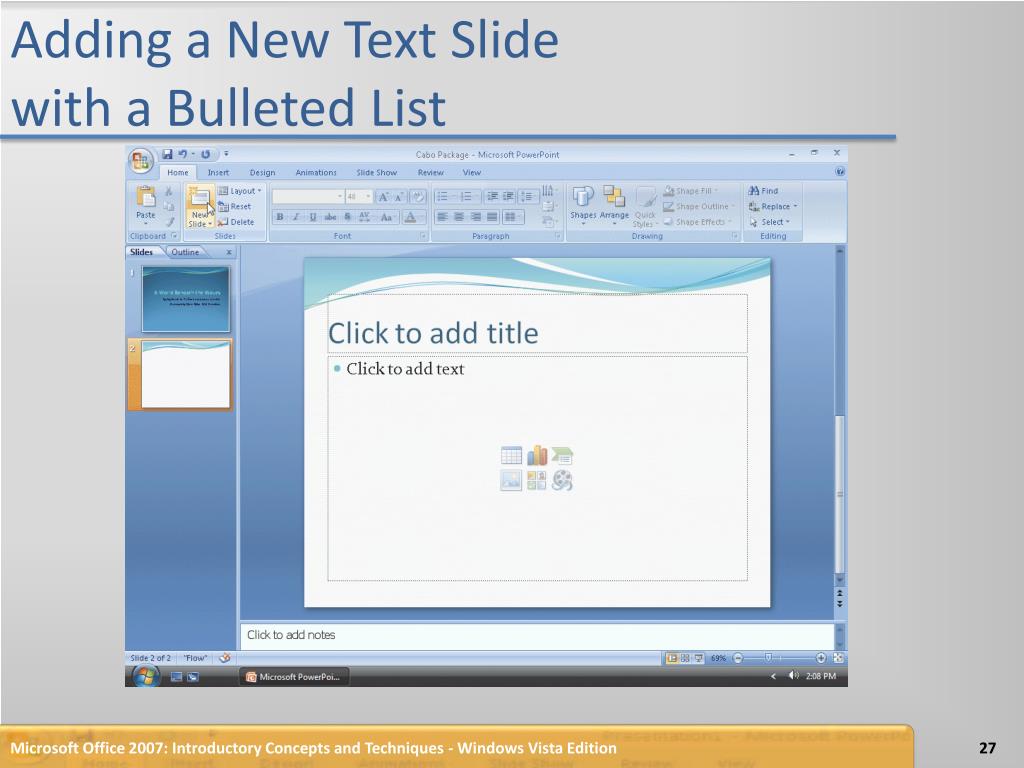Toggle Underline formatting
1024x768 pixels.
(313, 217)
